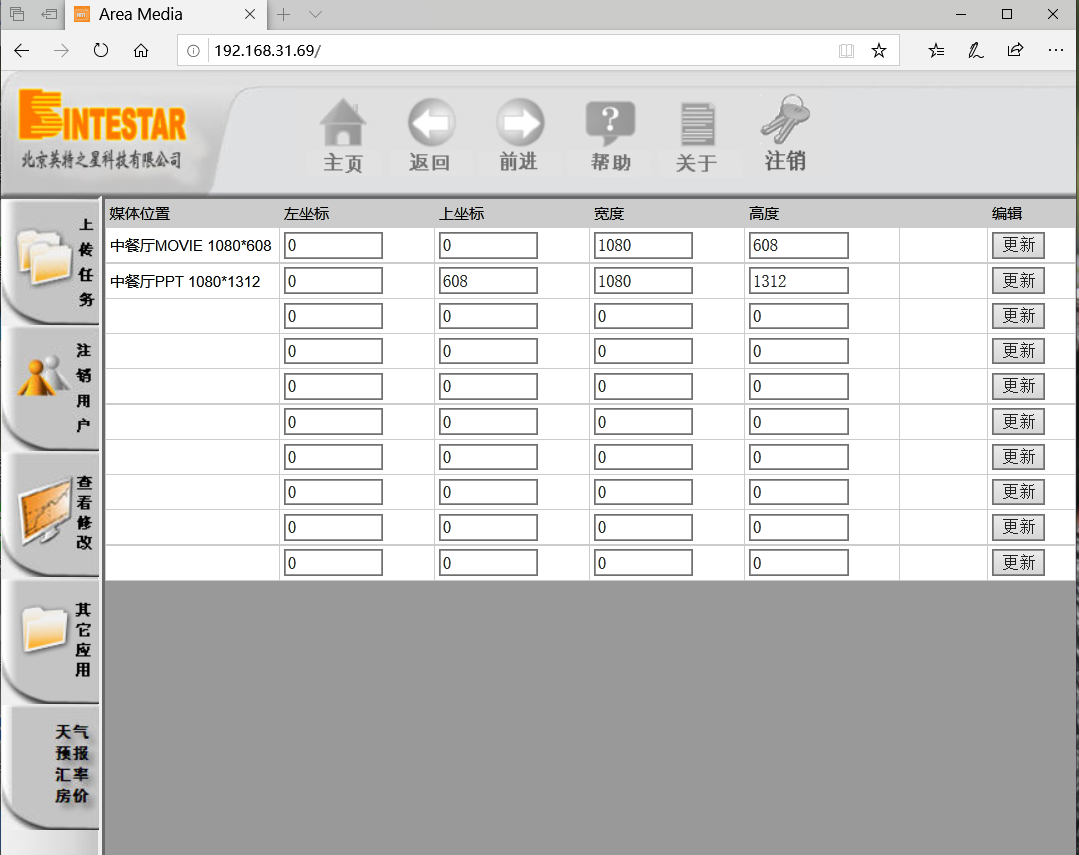Open 天气预报汇率房价 sidebar item
This screenshot has width=1079, height=855.
coord(52,765)
